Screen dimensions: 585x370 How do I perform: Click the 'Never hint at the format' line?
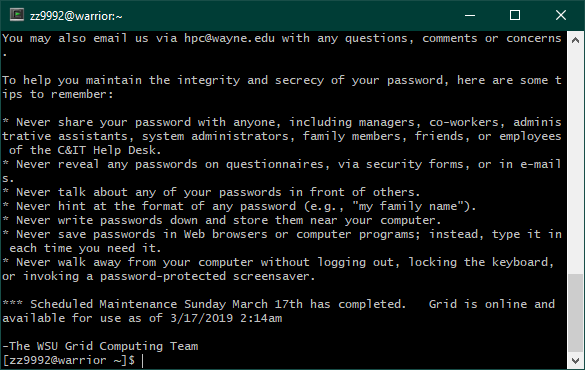239,206
